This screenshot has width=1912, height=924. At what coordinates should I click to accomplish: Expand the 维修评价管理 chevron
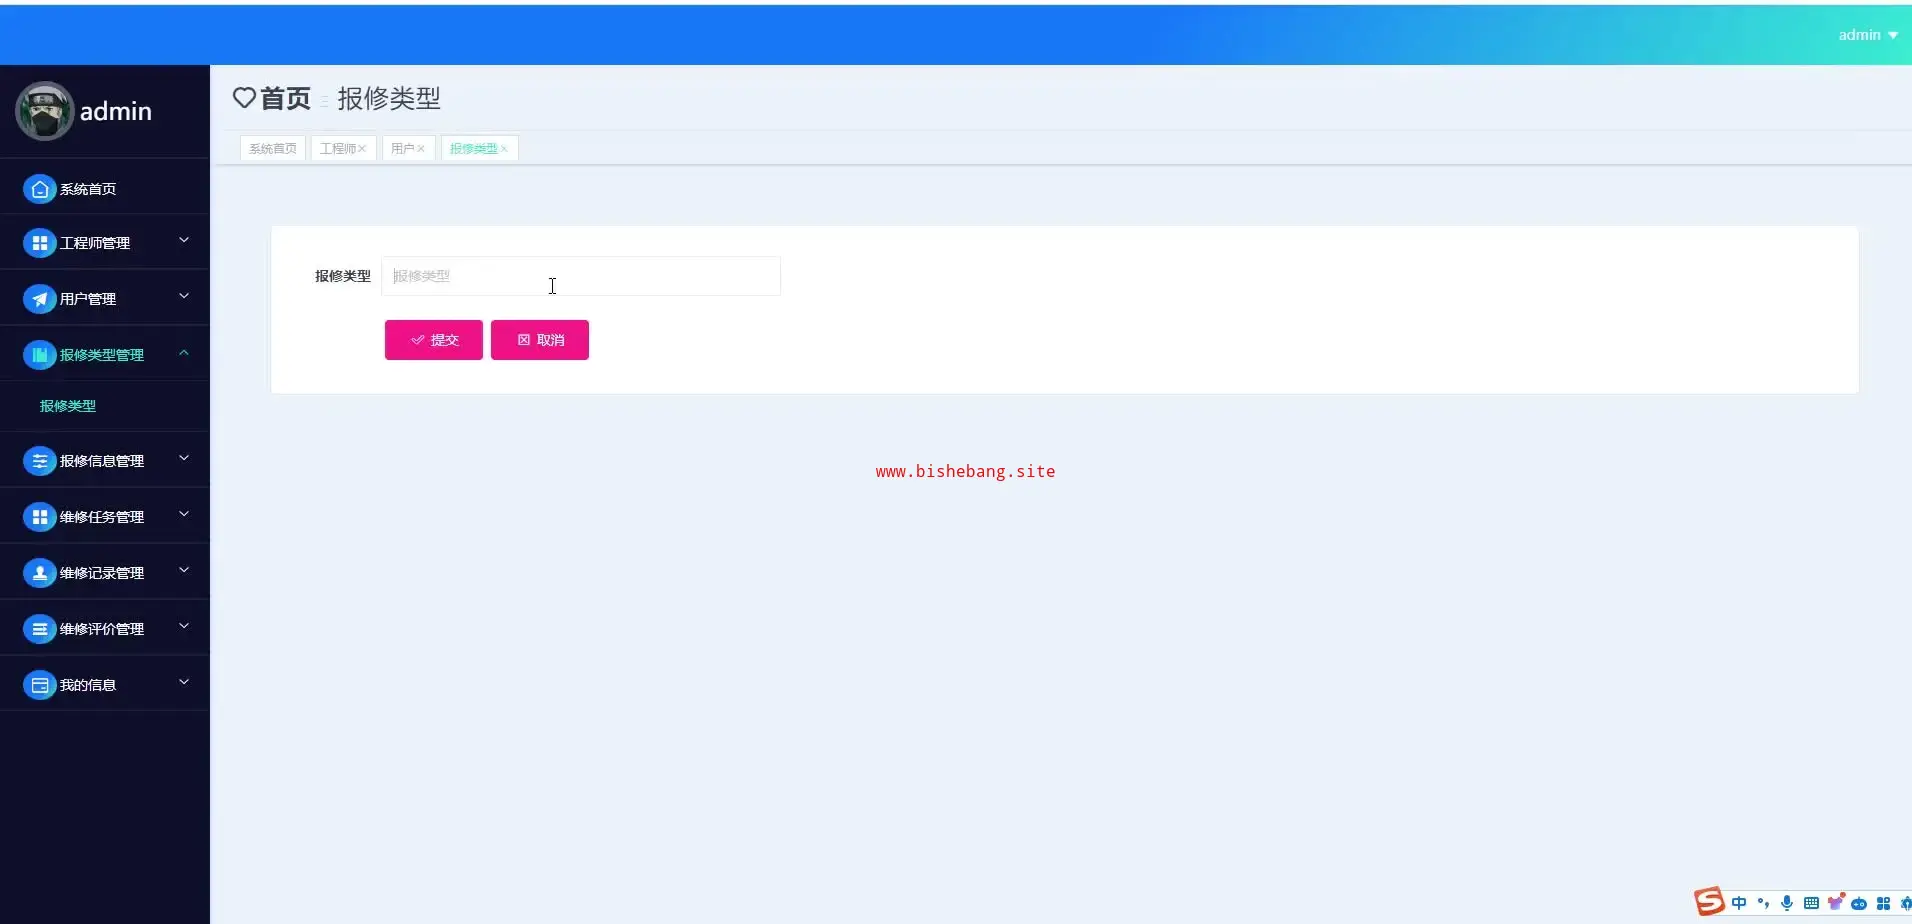pyautogui.click(x=184, y=627)
